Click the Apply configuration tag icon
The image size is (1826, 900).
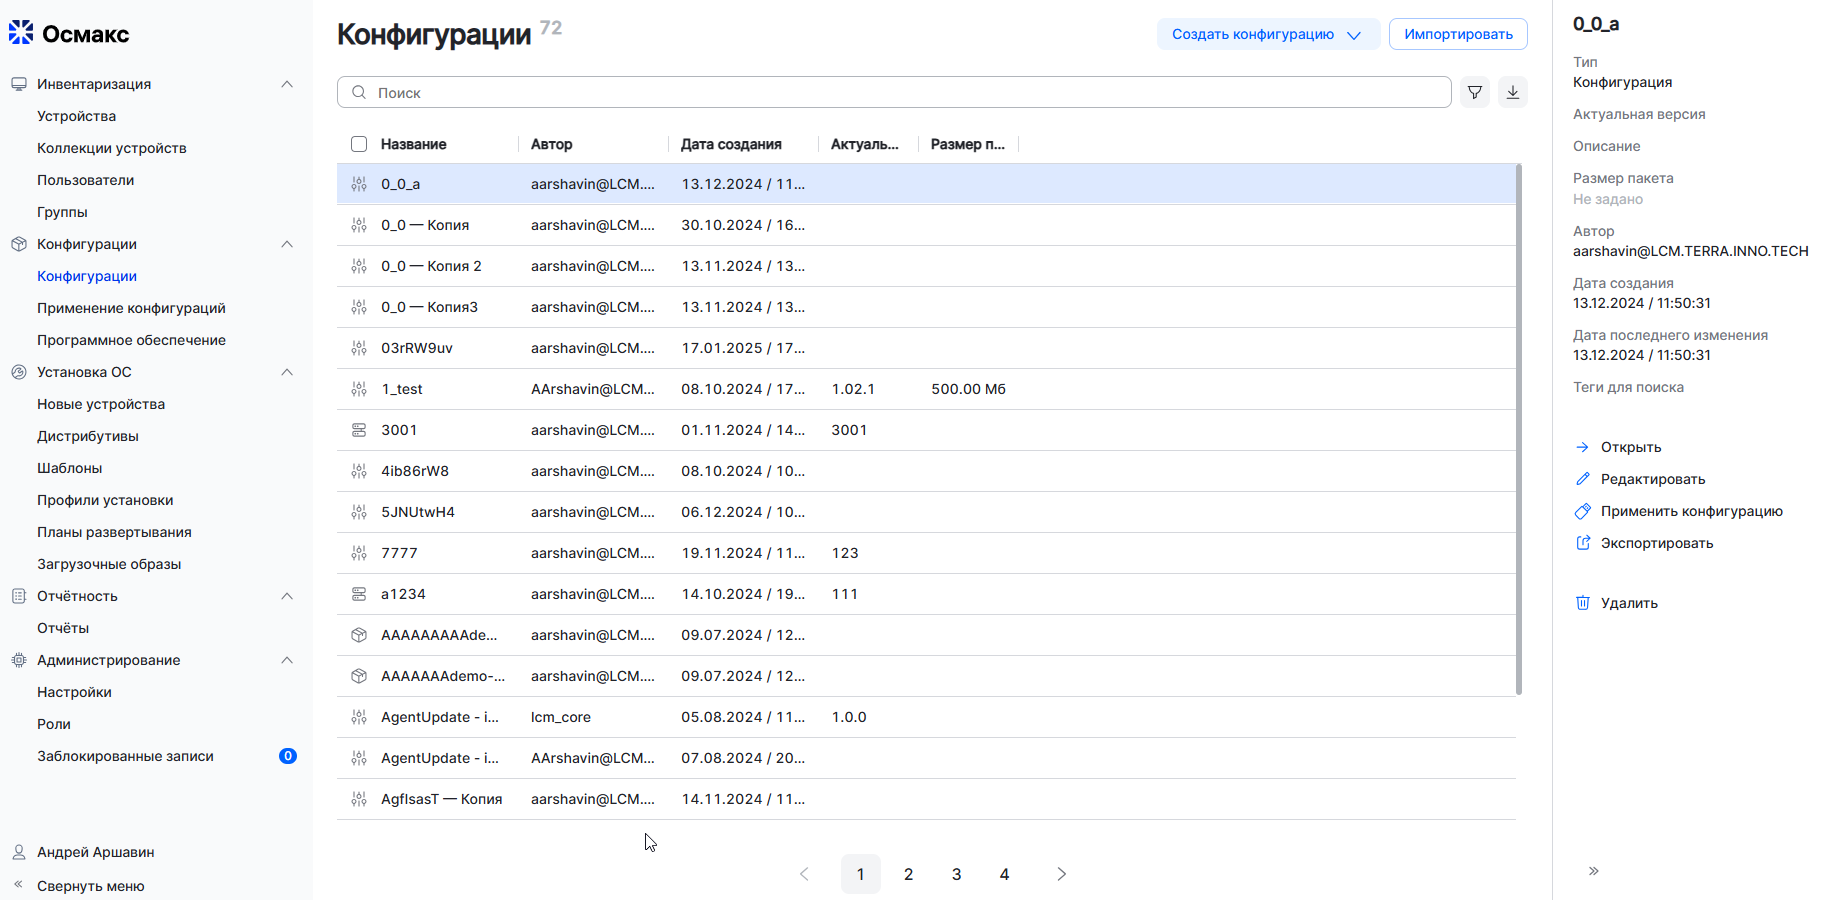tap(1582, 511)
